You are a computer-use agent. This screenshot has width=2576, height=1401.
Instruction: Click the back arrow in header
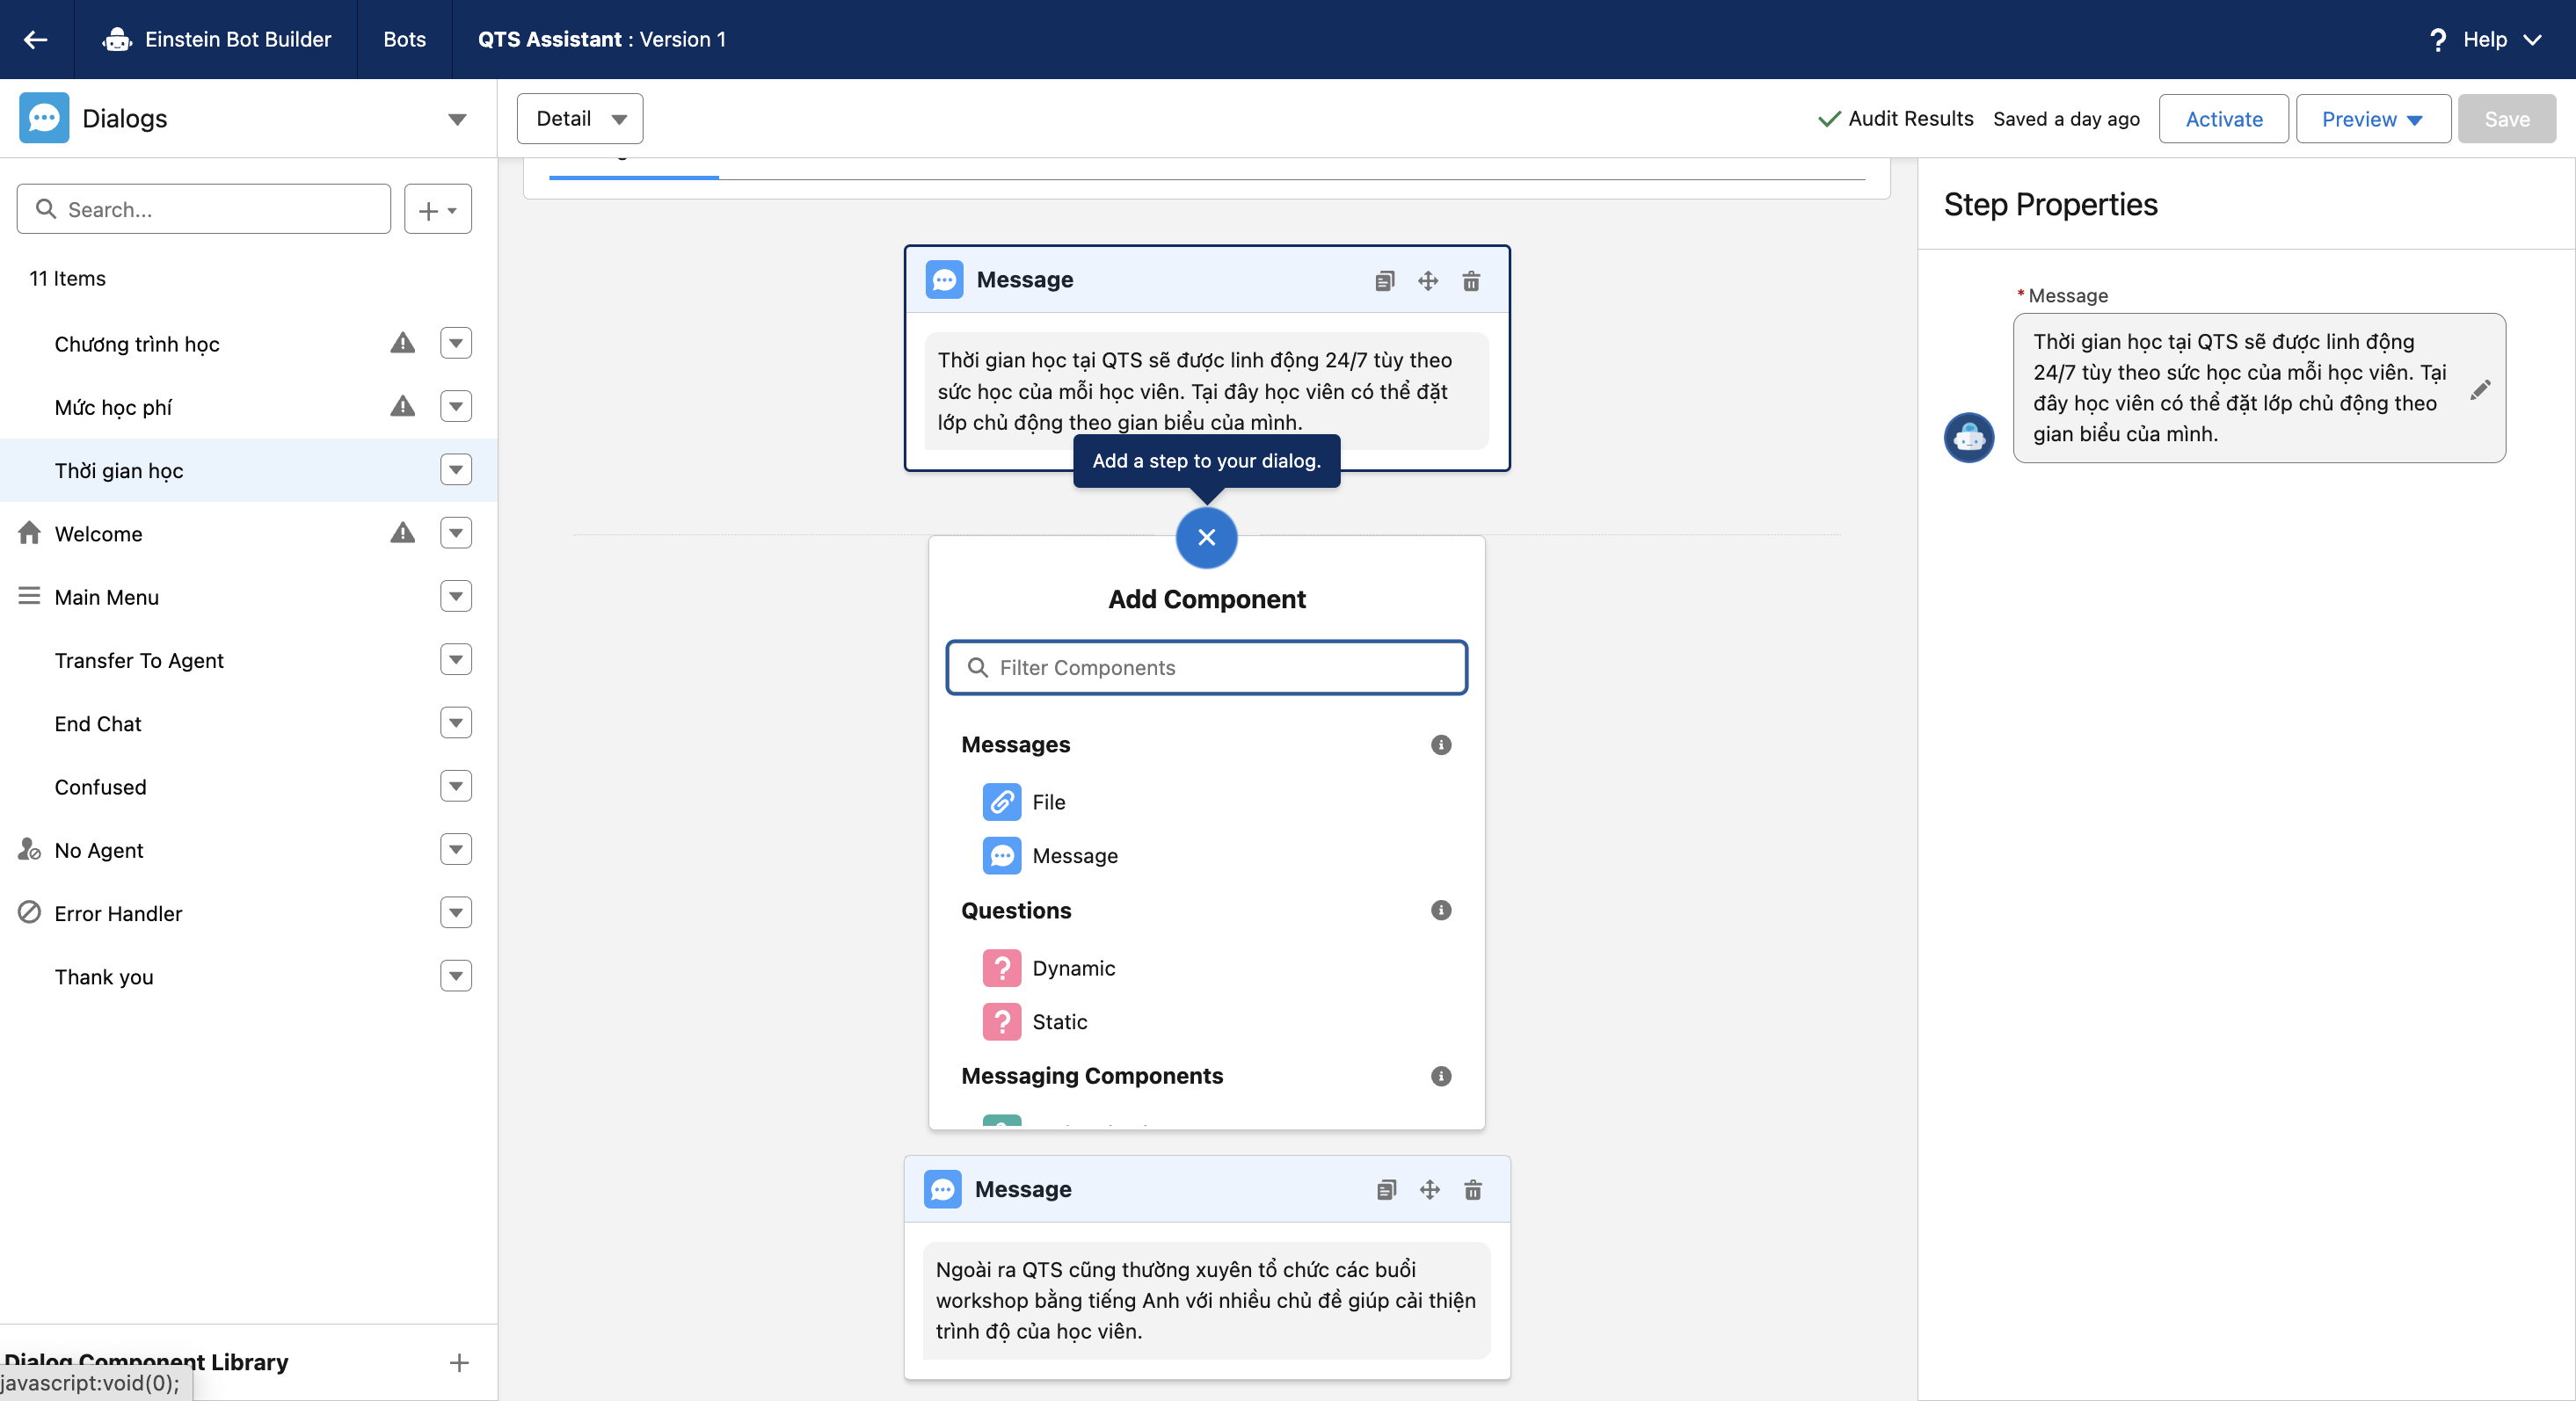point(36,39)
